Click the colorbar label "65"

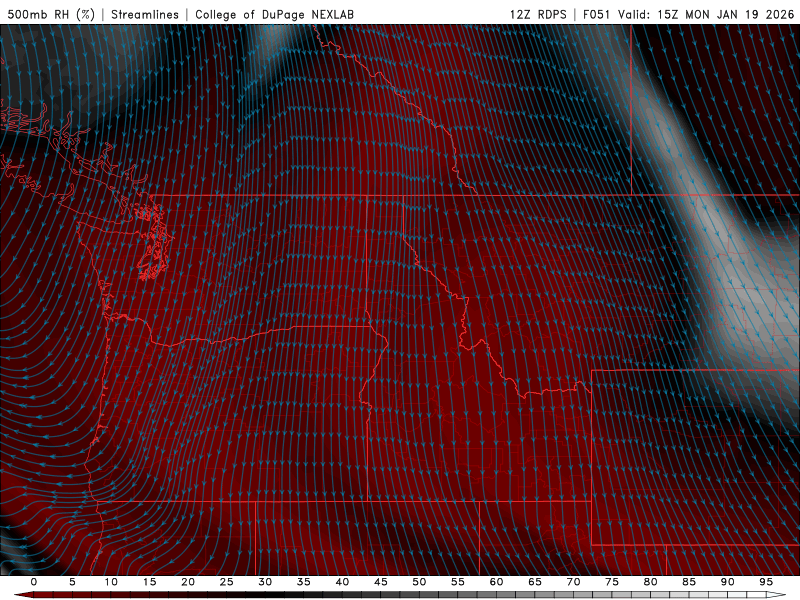pyautogui.click(x=535, y=582)
